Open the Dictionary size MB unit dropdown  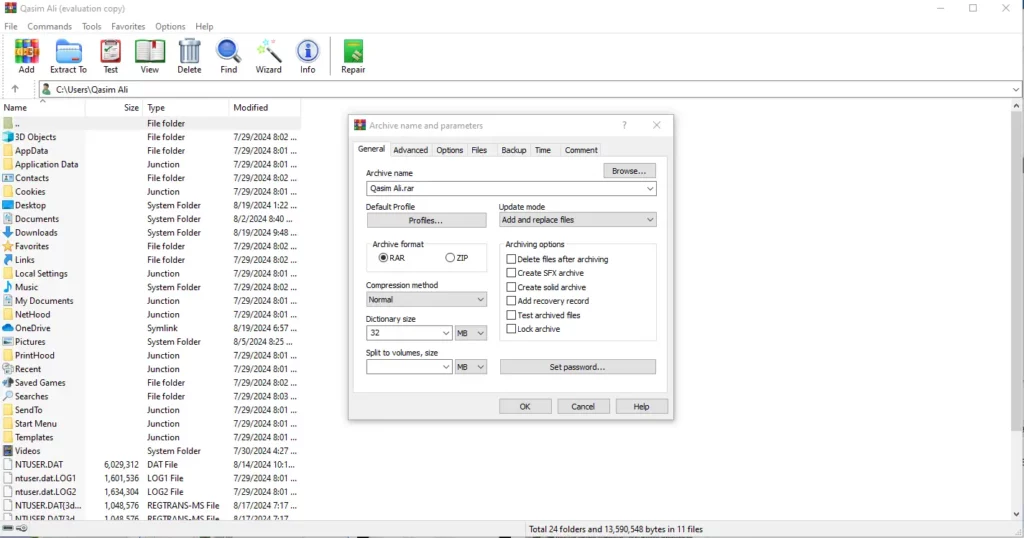click(x=470, y=333)
